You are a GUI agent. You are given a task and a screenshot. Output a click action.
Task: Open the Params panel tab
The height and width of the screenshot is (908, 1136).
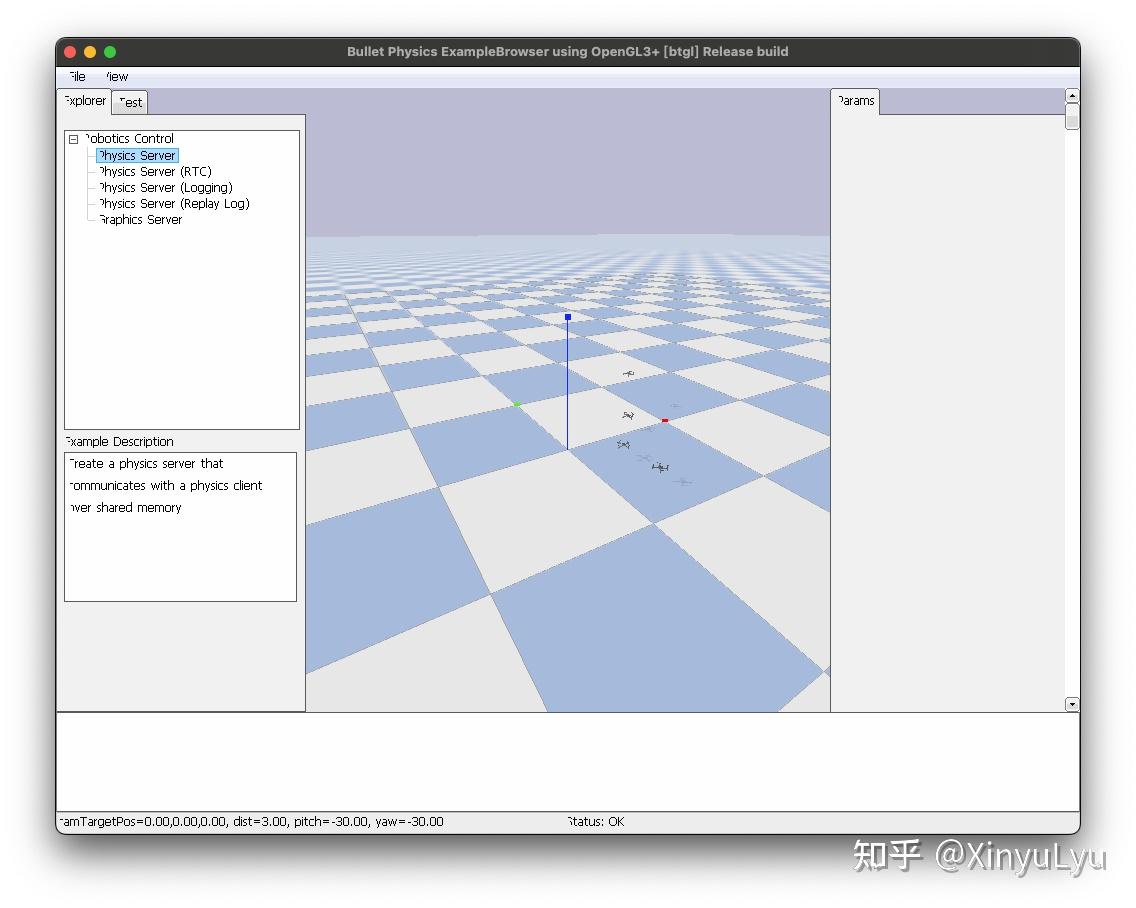(x=856, y=100)
